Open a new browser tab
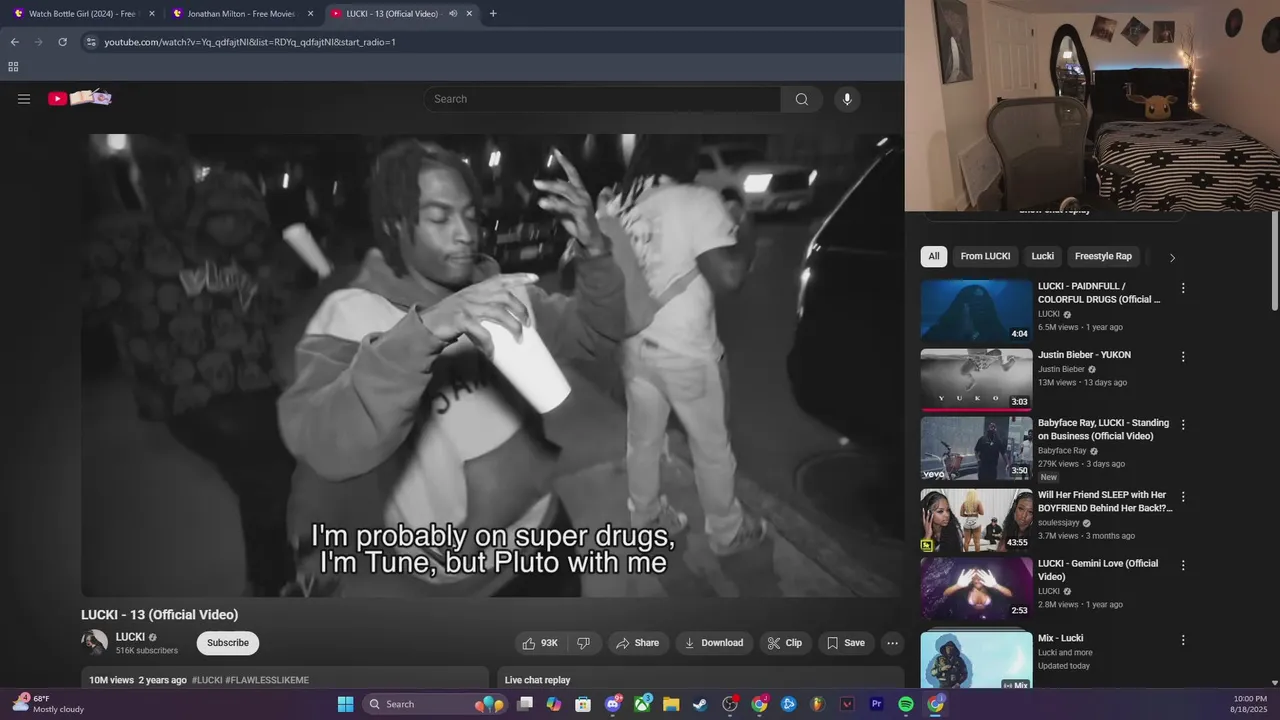The width and height of the screenshot is (1280, 720). [x=493, y=14]
